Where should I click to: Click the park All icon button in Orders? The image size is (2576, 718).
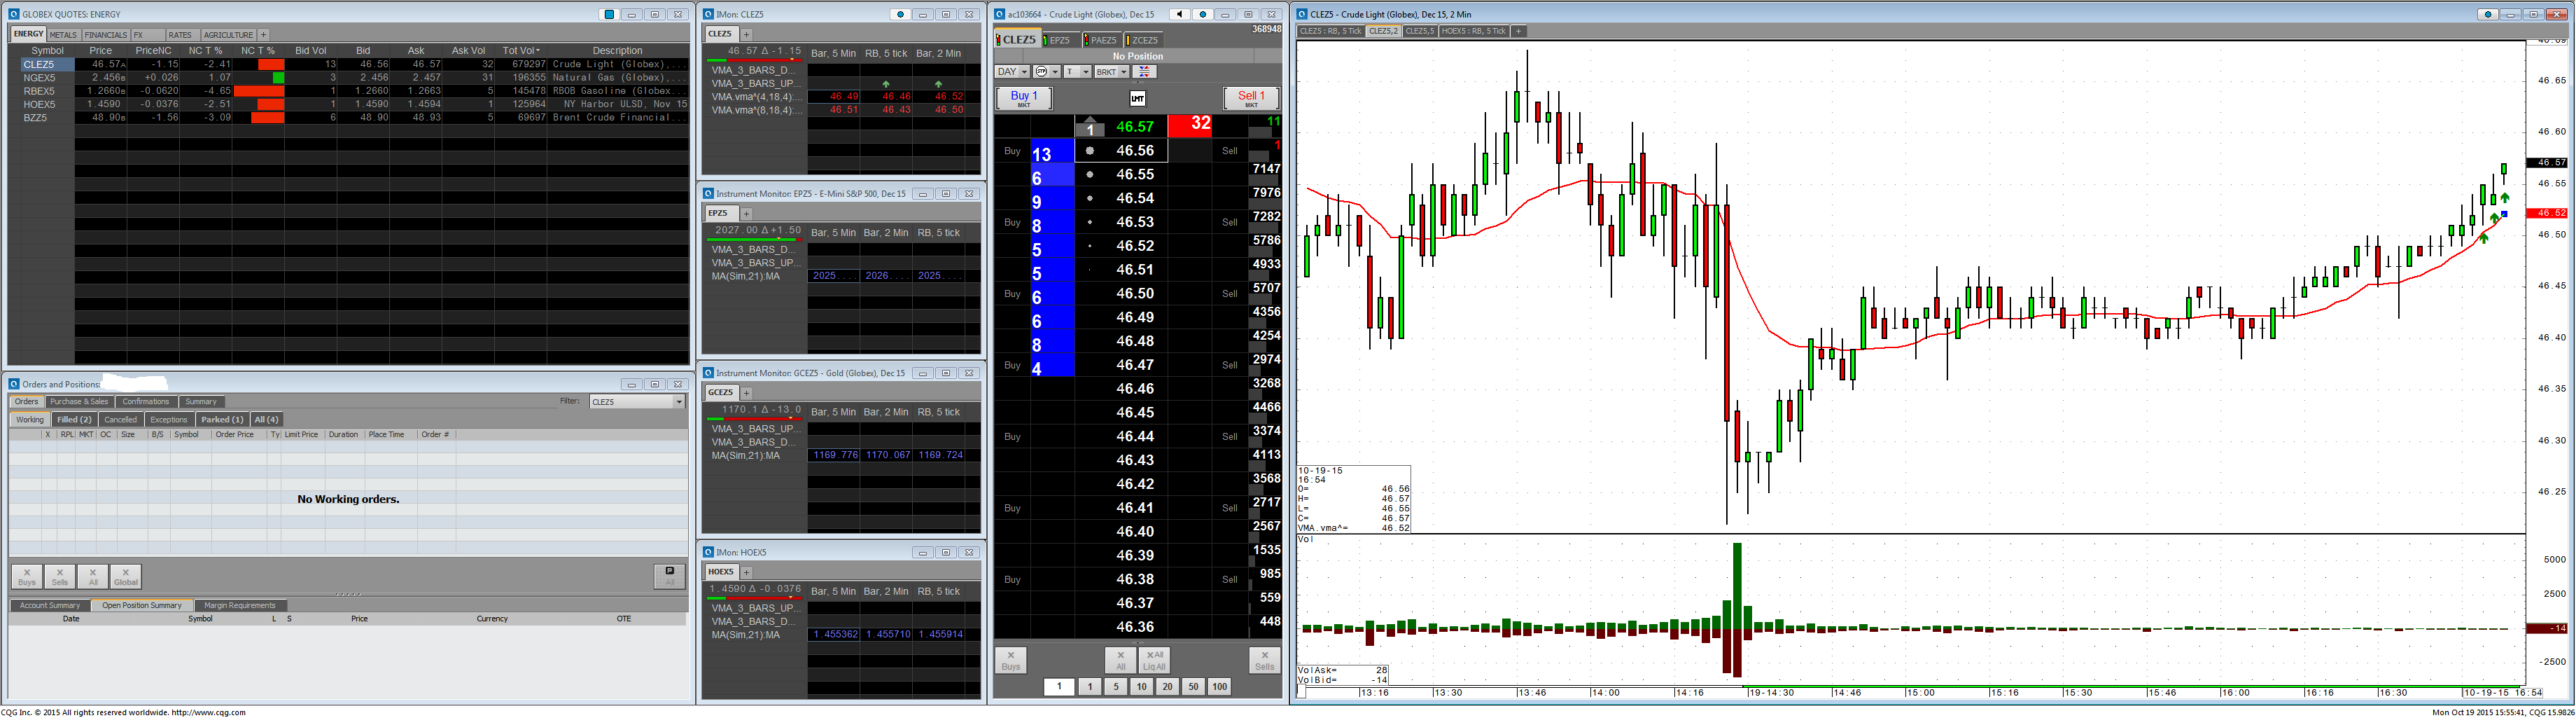669,576
